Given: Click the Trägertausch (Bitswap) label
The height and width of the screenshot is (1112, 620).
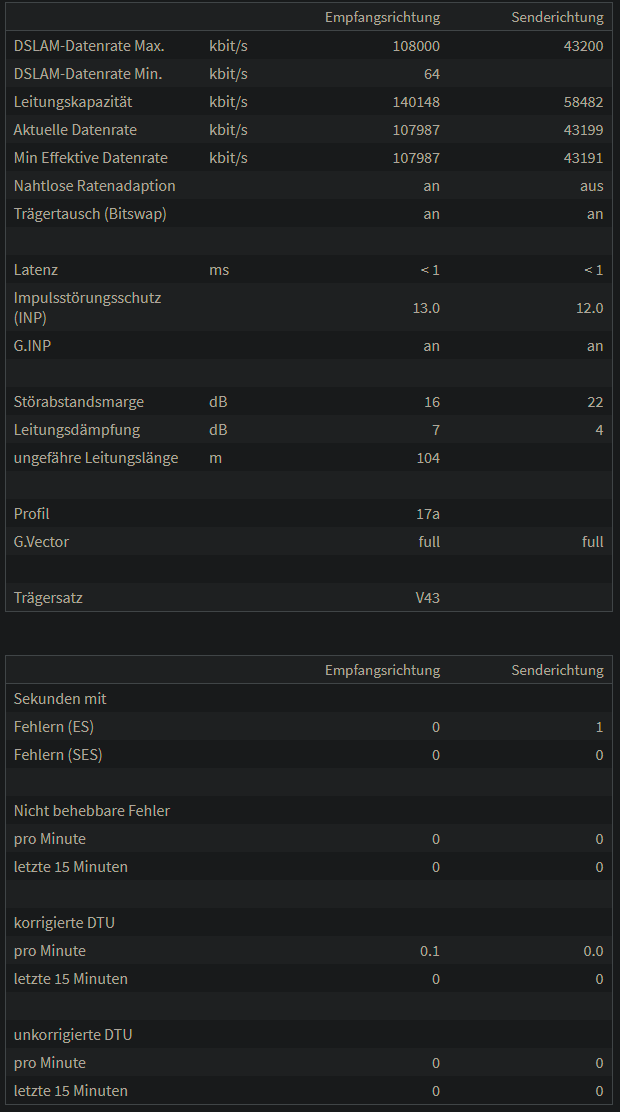Looking at the screenshot, I should pos(90,214).
